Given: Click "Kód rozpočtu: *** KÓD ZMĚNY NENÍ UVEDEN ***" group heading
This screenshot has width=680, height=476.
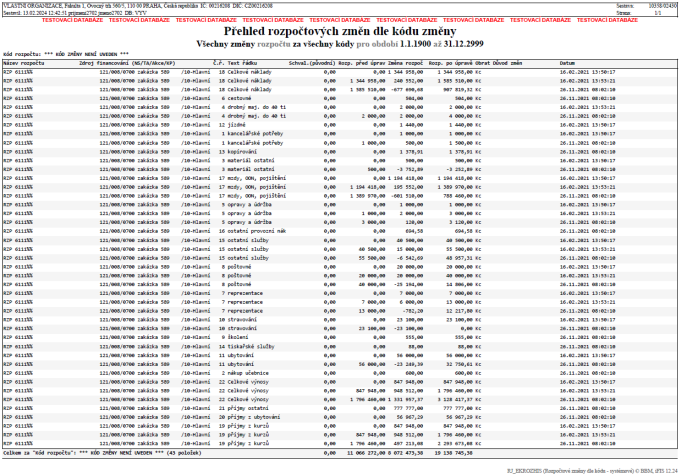Looking at the screenshot, I should [x=66, y=54].
